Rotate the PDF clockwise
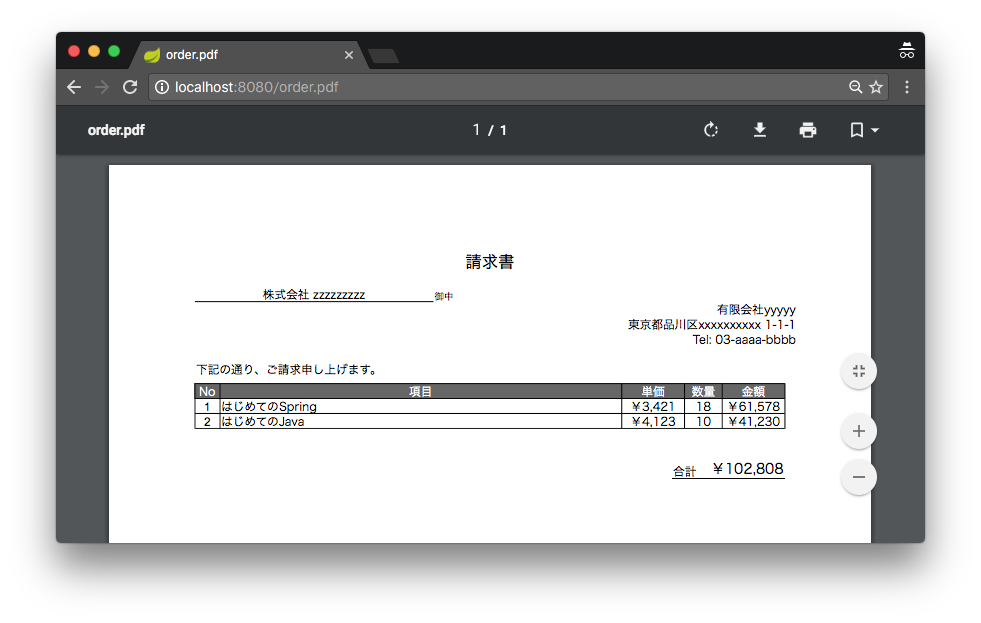The width and height of the screenshot is (981, 623). [x=710, y=130]
